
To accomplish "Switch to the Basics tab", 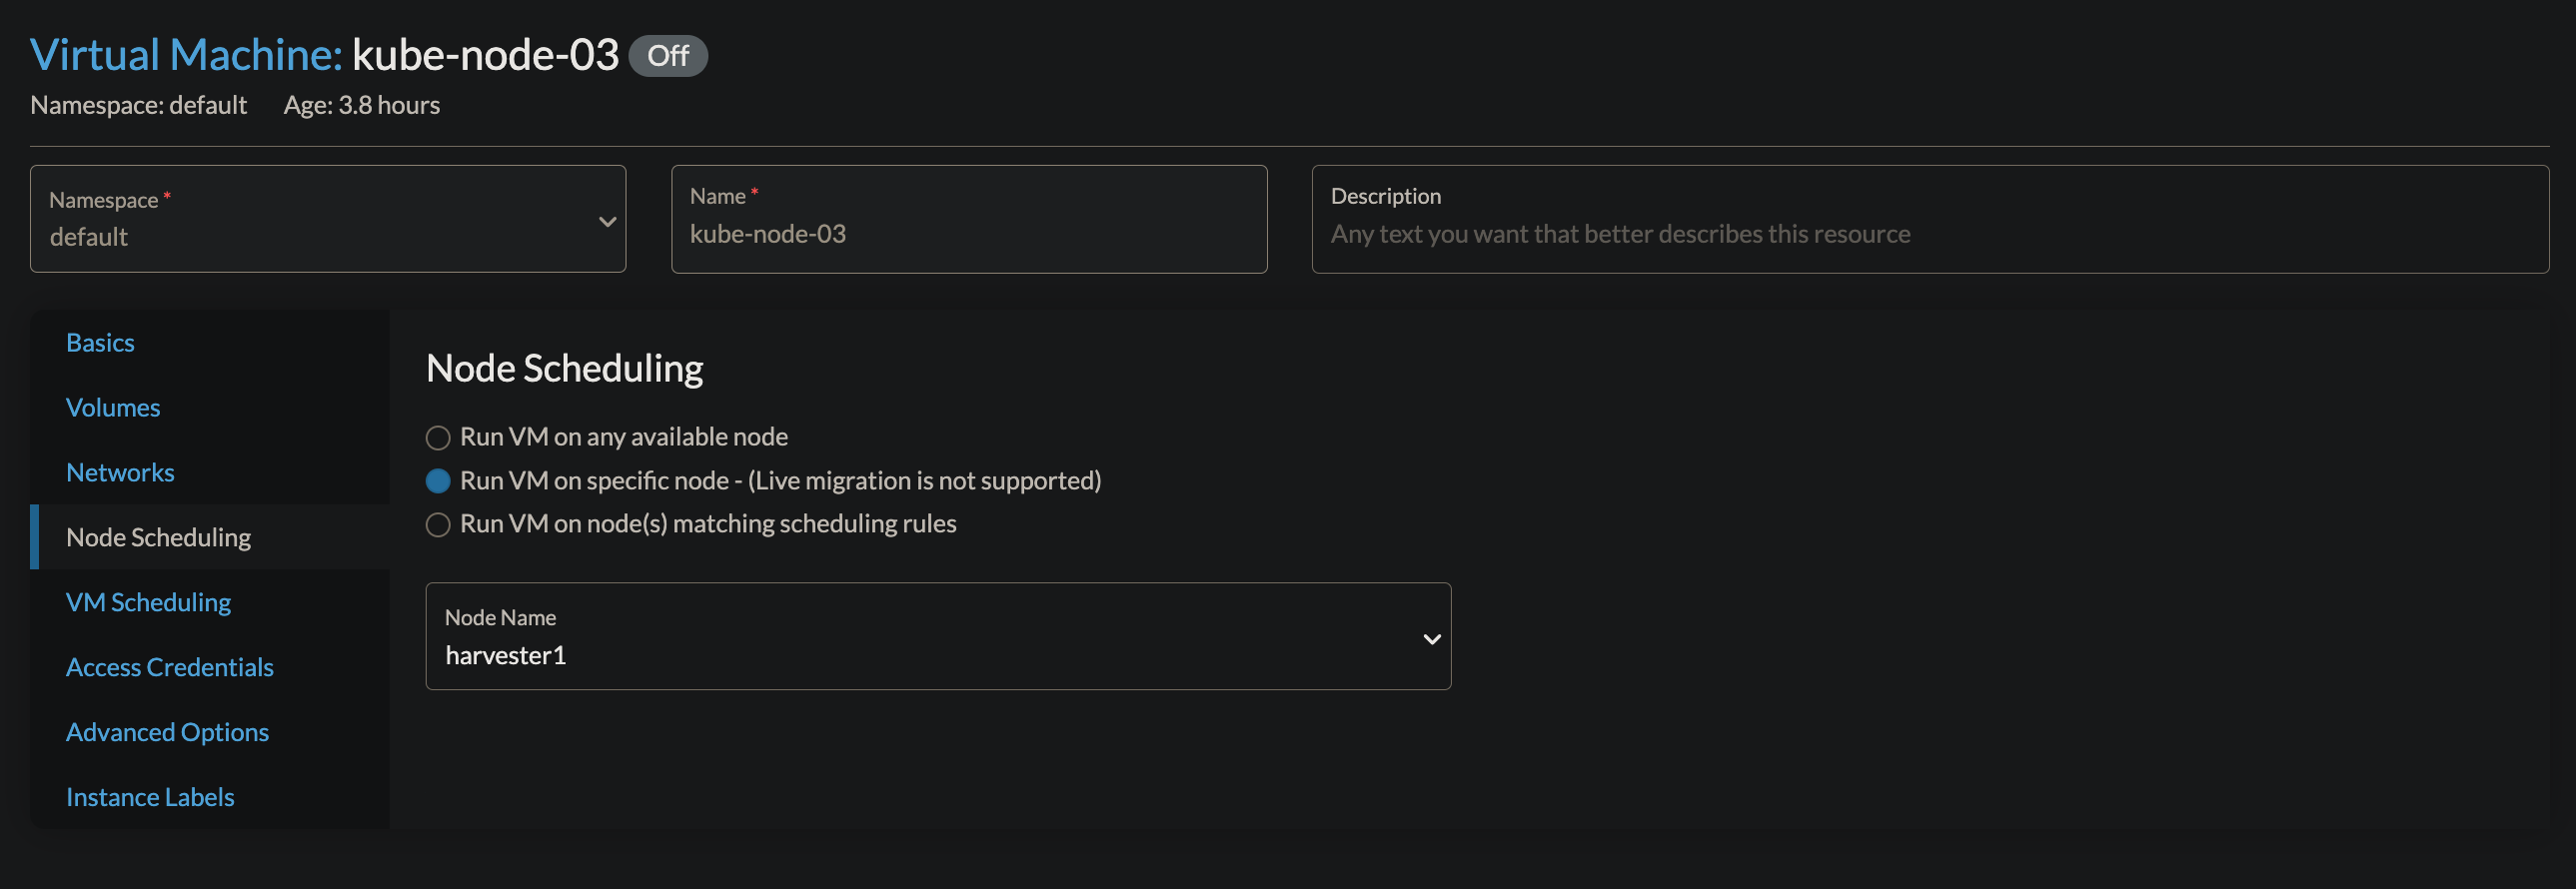I will click(x=100, y=343).
